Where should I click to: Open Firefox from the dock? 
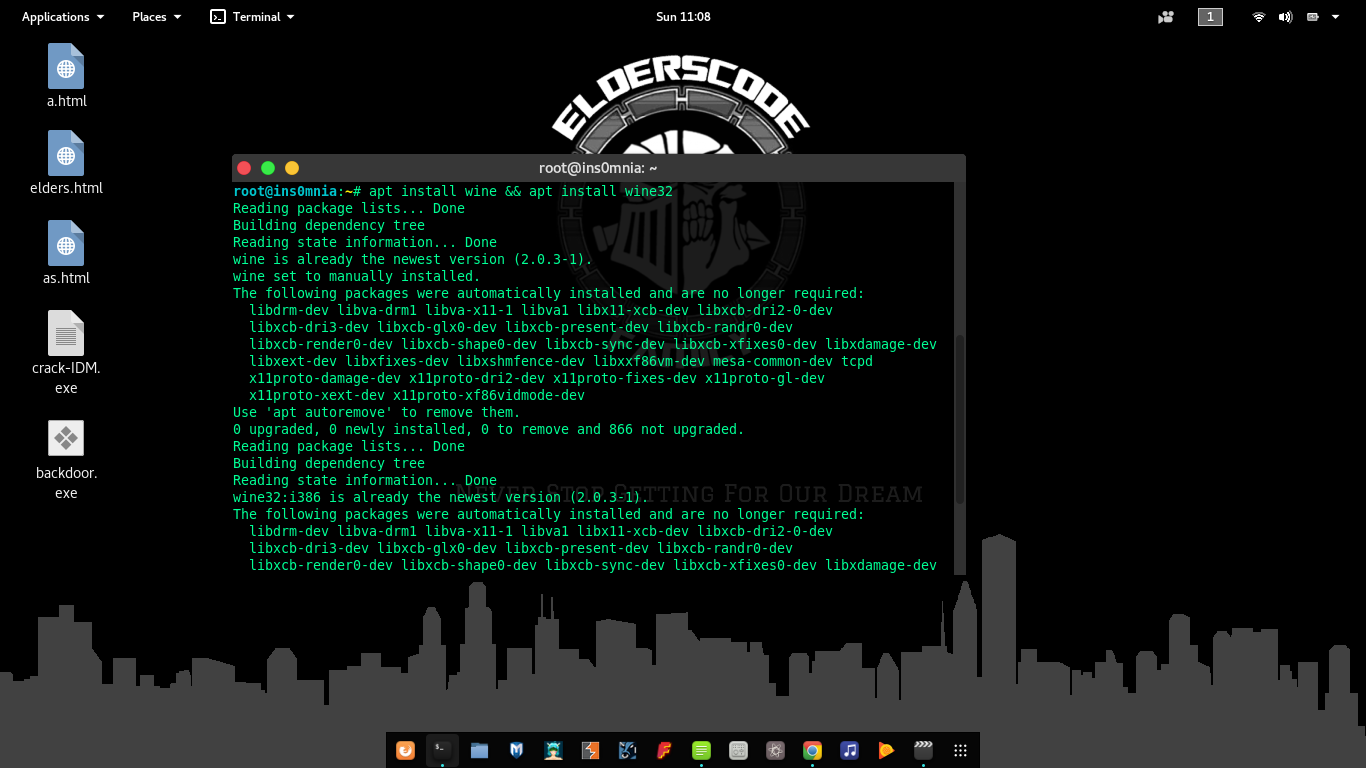(x=405, y=750)
